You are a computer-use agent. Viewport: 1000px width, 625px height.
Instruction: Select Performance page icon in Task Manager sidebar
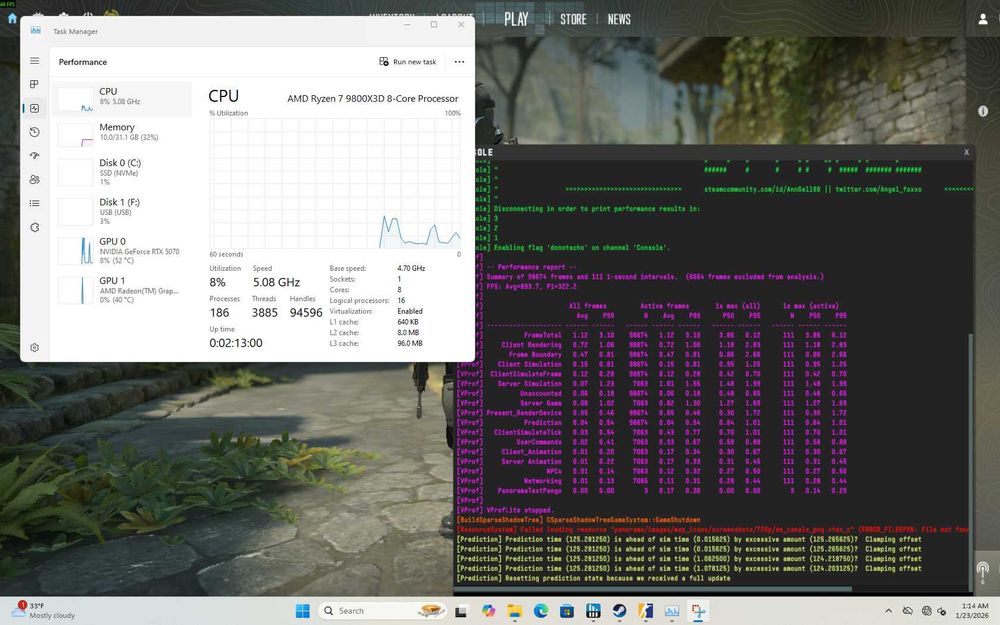(x=34, y=108)
